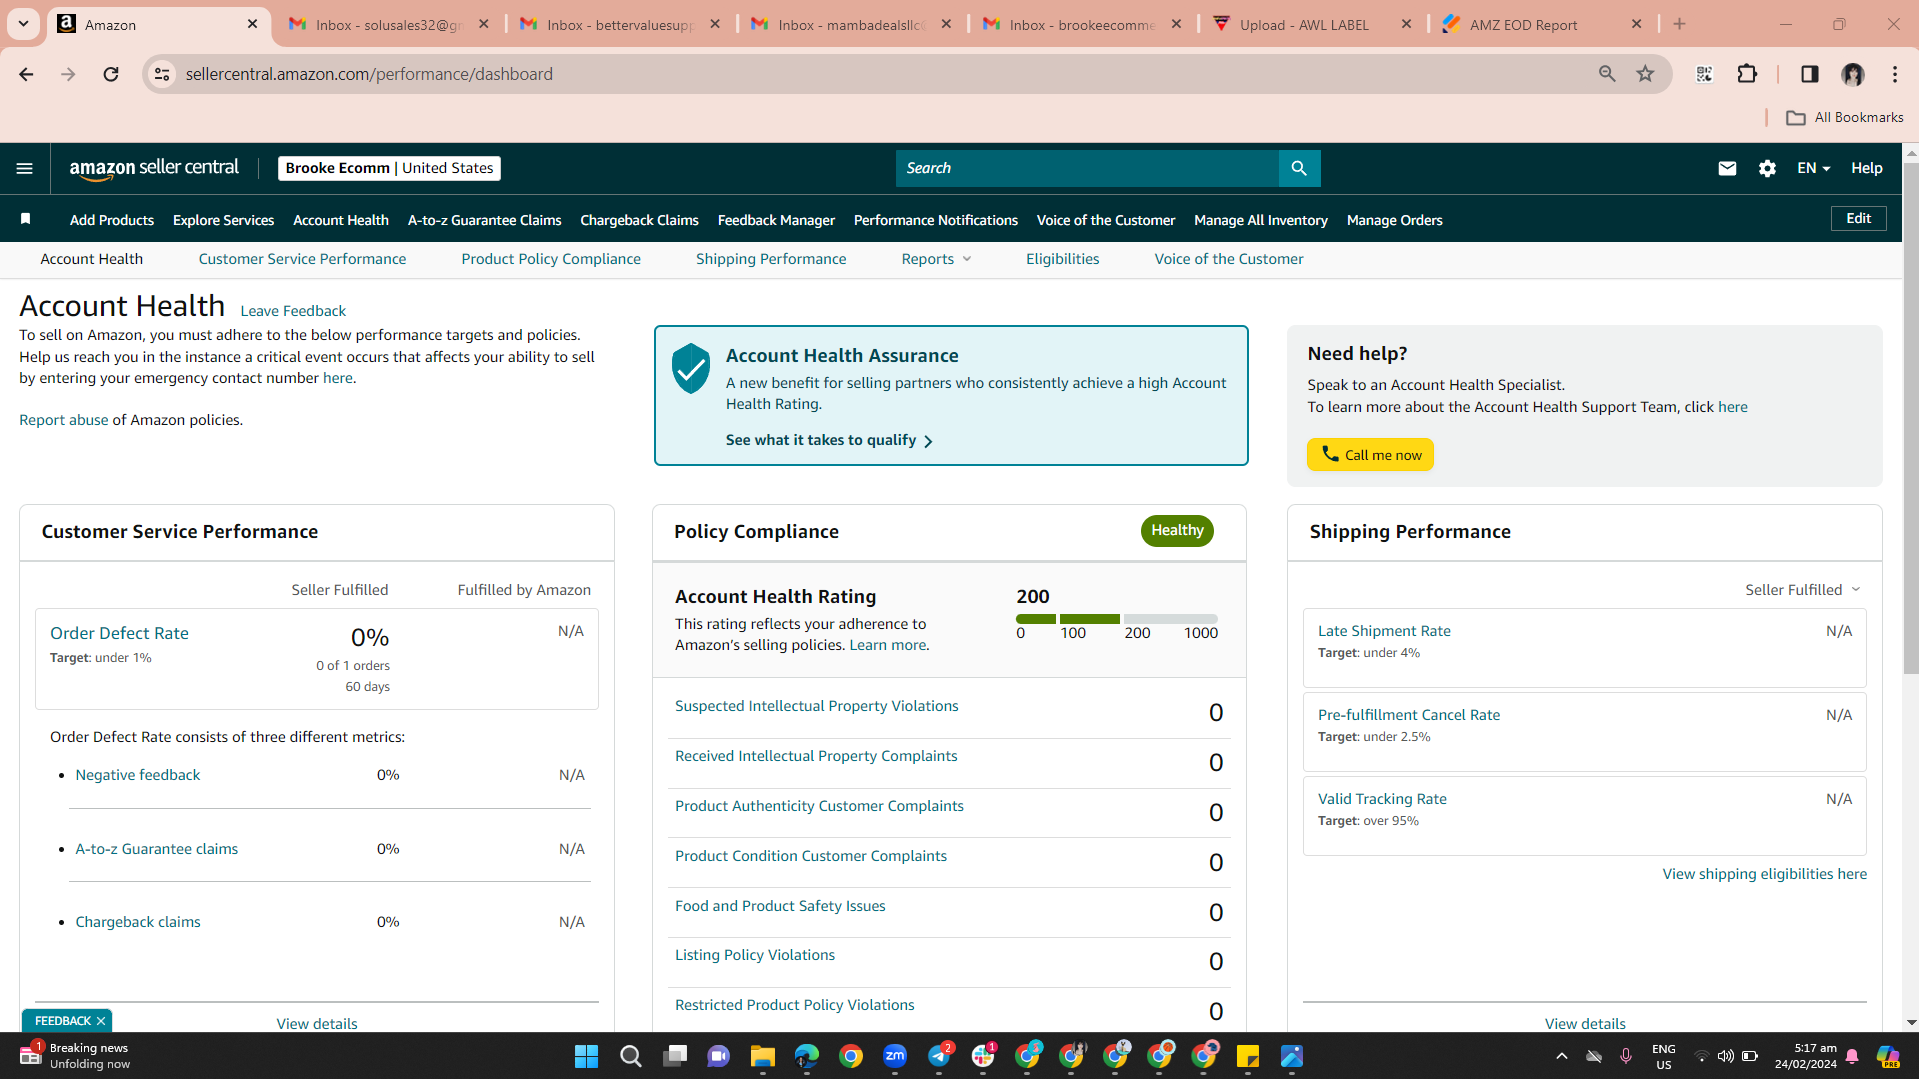The image size is (1919, 1079).
Task: Open Order Defect Rate link
Action: pyautogui.click(x=119, y=633)
